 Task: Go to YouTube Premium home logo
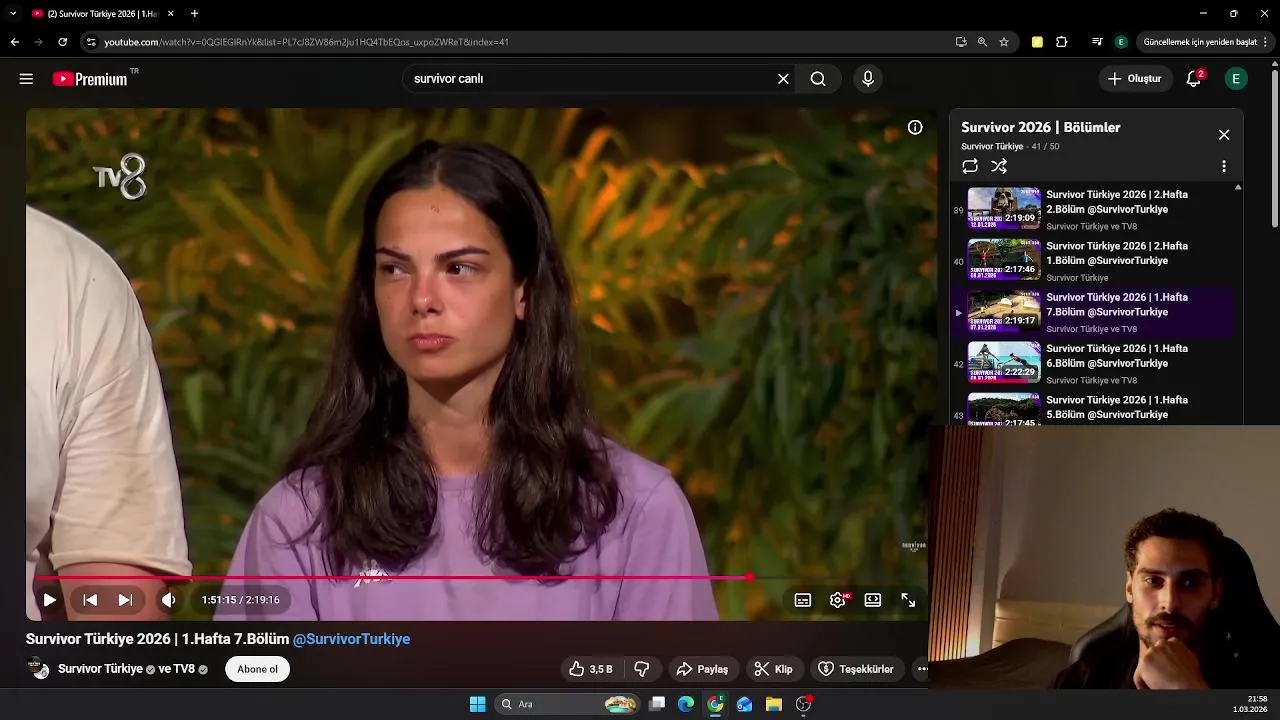click(90, 79)
